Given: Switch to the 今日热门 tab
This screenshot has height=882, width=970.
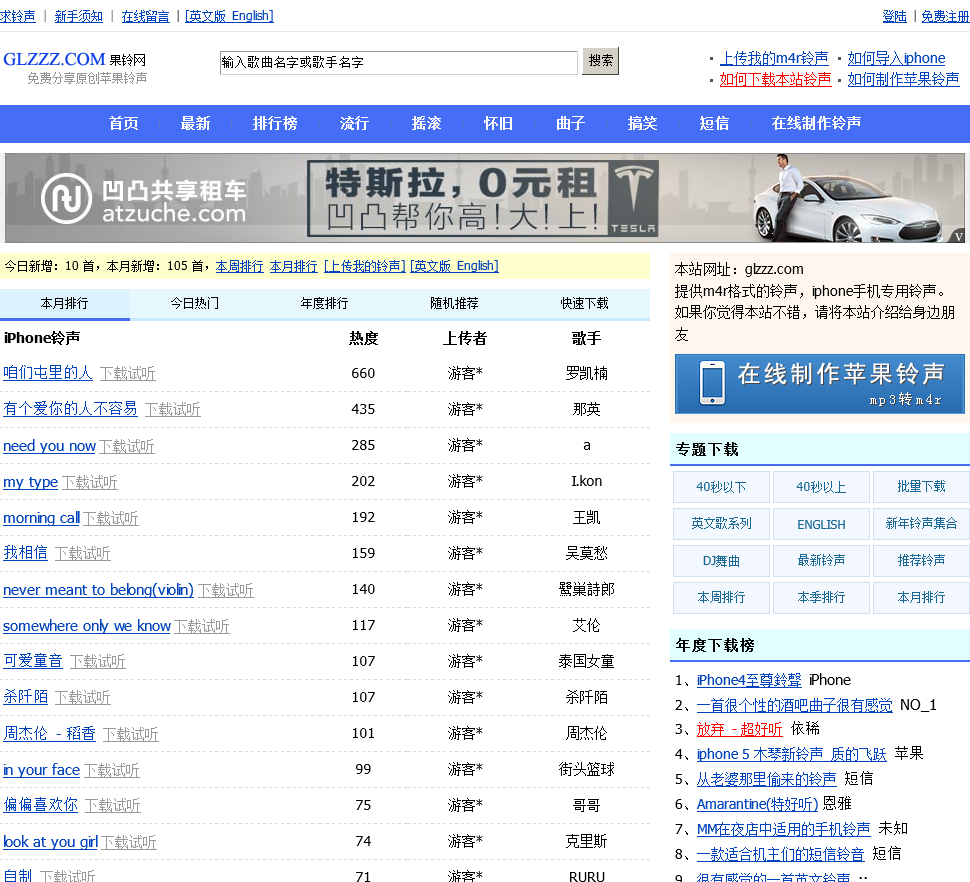Looking at the screenshot, I should point(194,303).
